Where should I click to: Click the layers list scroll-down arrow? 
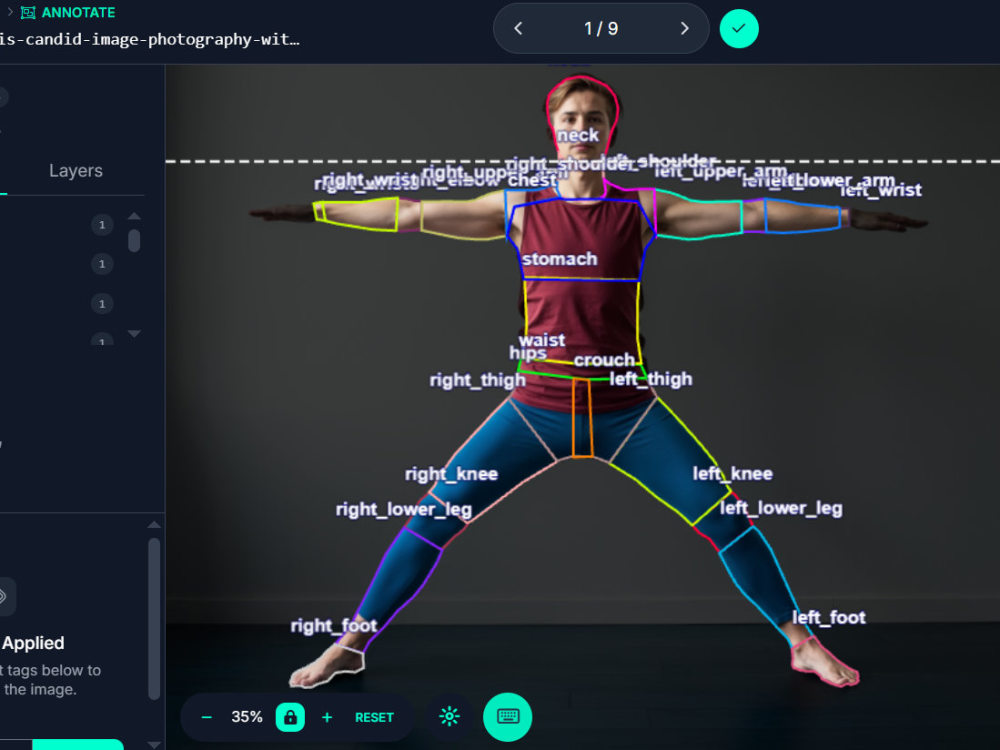tap(134, 334)
